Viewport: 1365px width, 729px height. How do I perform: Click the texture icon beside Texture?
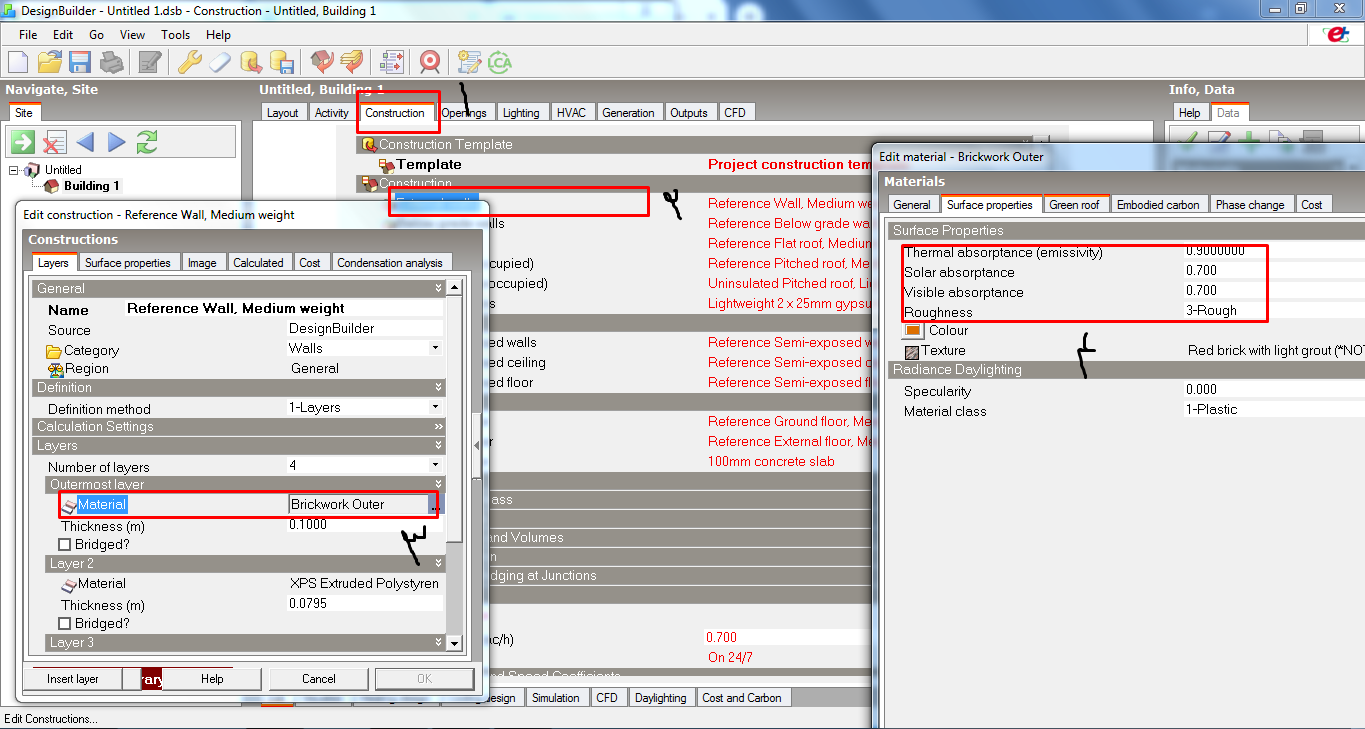click(x=911, y=352)
